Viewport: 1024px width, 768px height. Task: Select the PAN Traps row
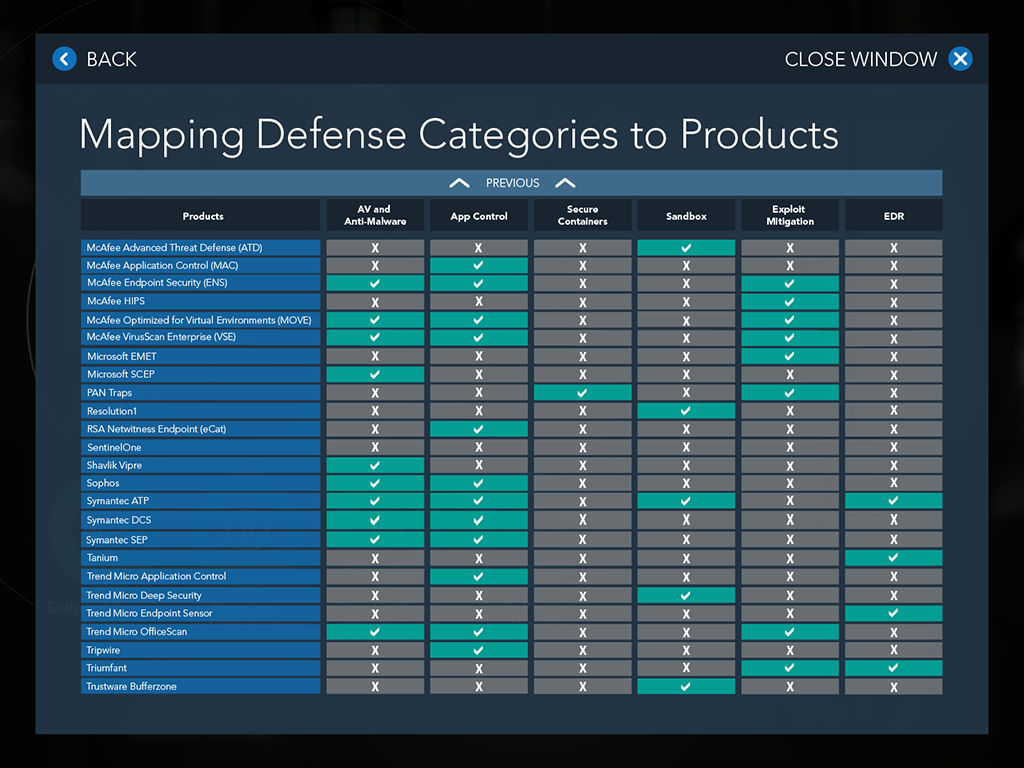click(200, 392)
